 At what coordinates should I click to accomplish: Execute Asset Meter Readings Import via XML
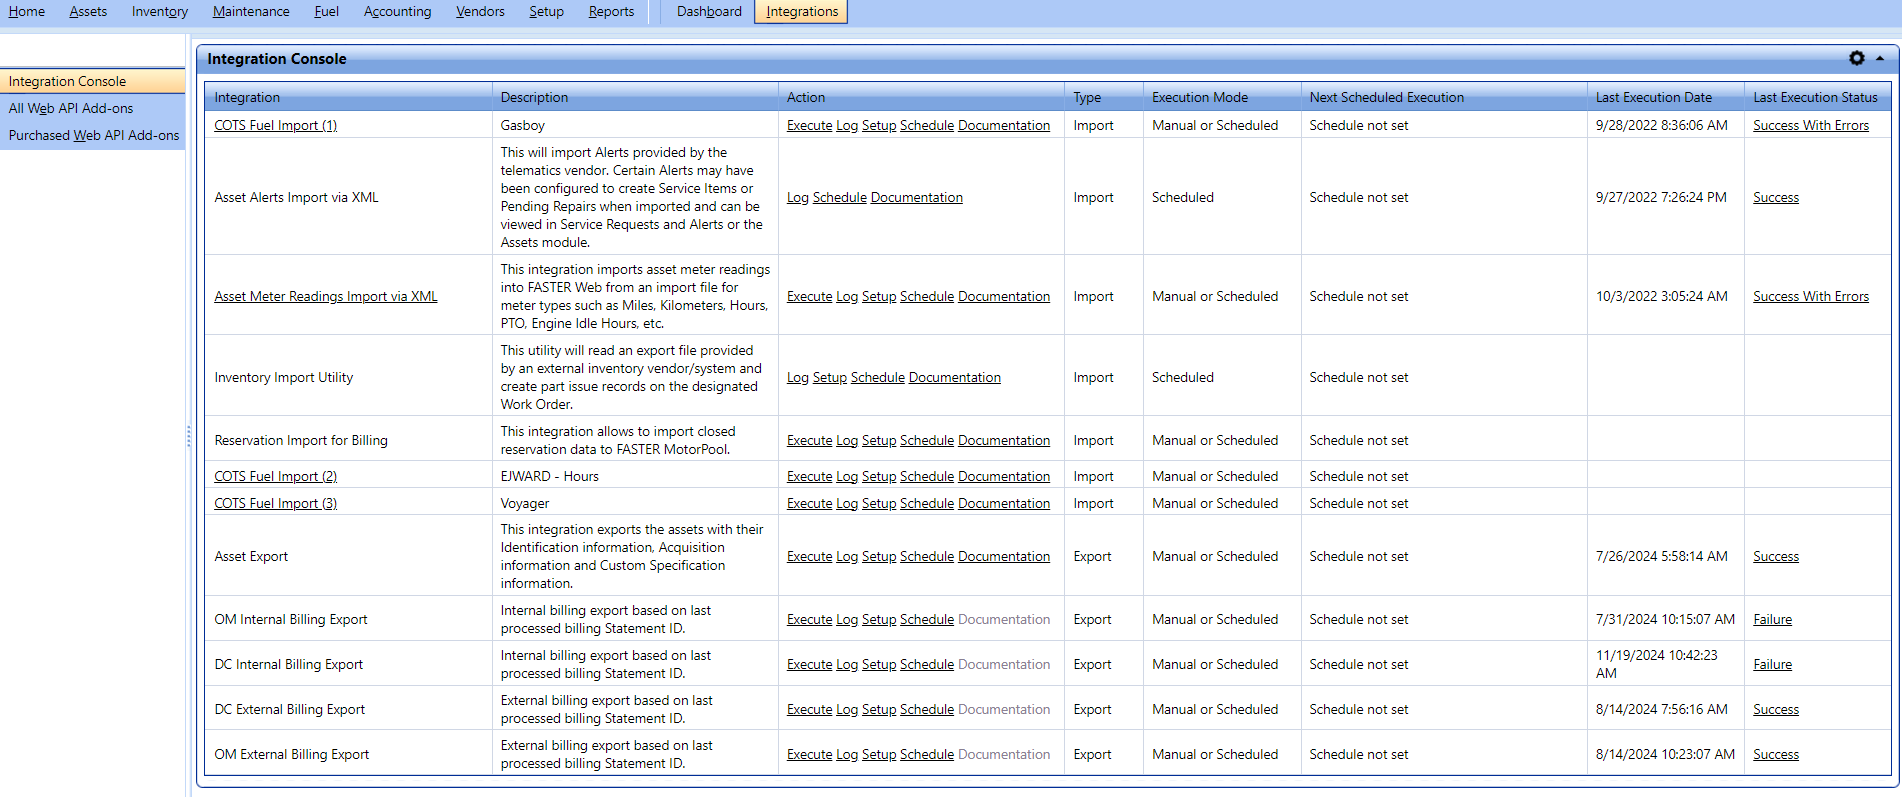[809, 296]
